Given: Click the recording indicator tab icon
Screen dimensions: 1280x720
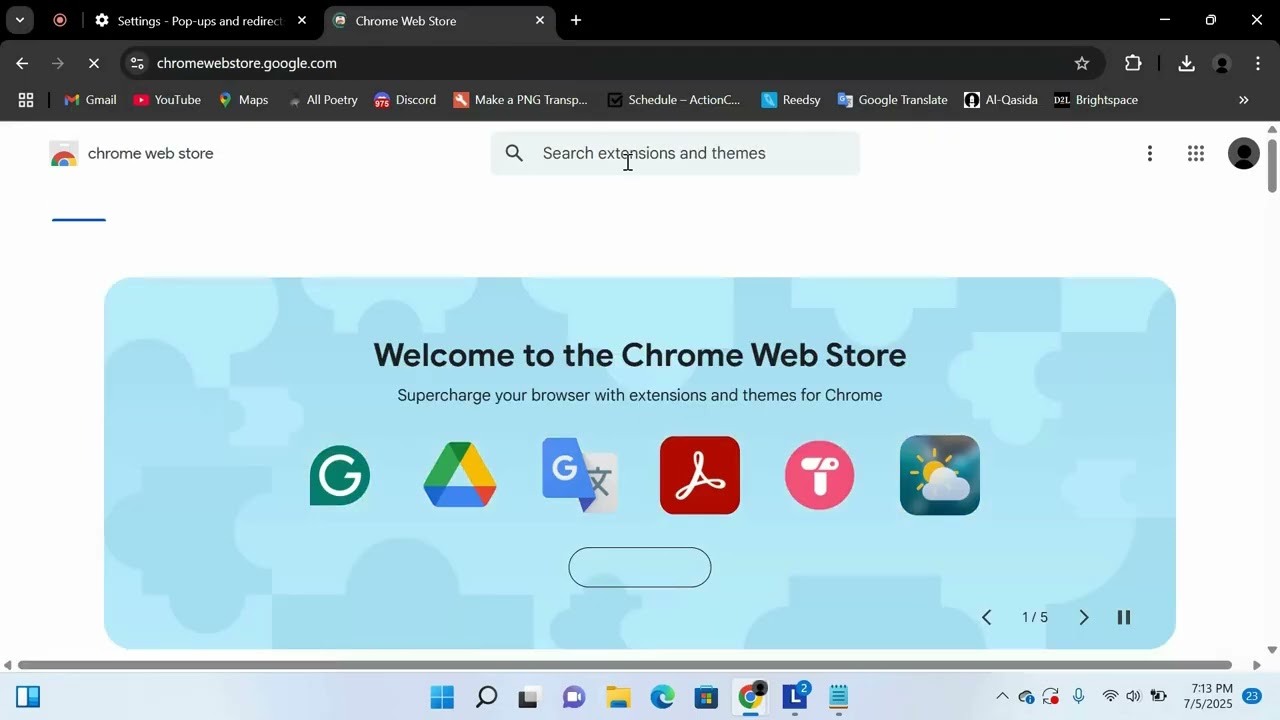Looking at the screenshot, I should pos(60,20).
